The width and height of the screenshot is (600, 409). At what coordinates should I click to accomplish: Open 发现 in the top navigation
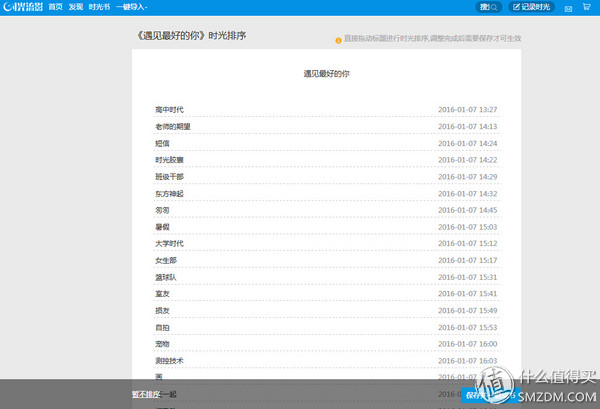76,7
